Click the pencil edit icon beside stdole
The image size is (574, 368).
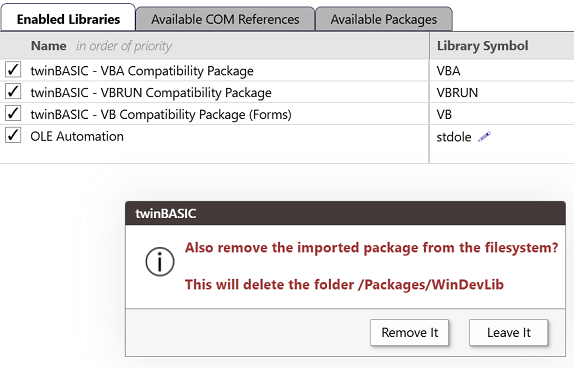point(484,137)
